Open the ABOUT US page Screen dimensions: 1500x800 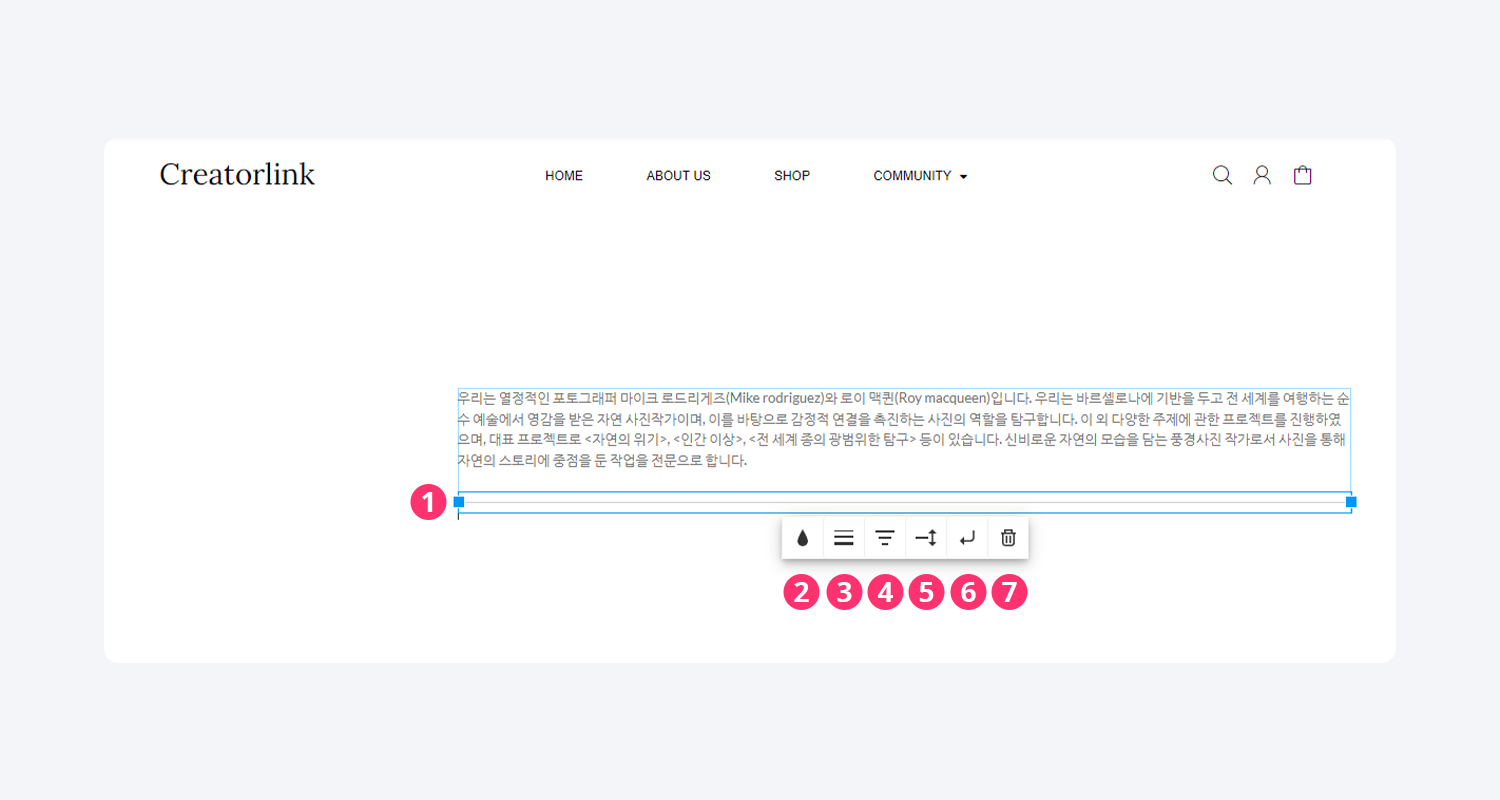[678, 176]
